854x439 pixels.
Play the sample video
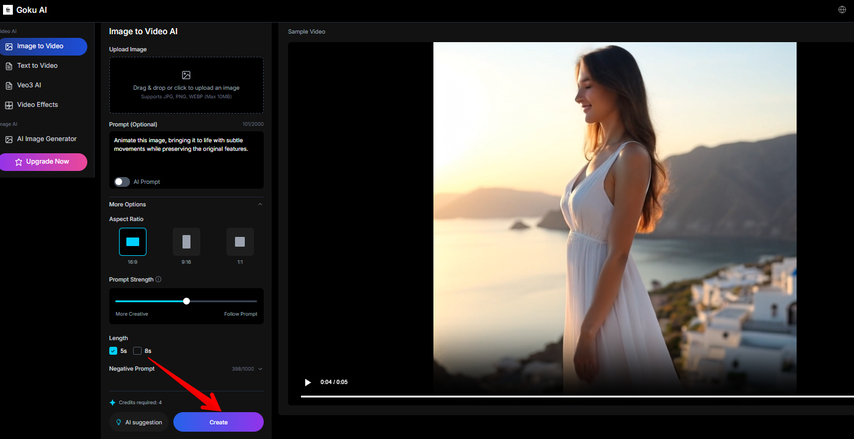308,382
